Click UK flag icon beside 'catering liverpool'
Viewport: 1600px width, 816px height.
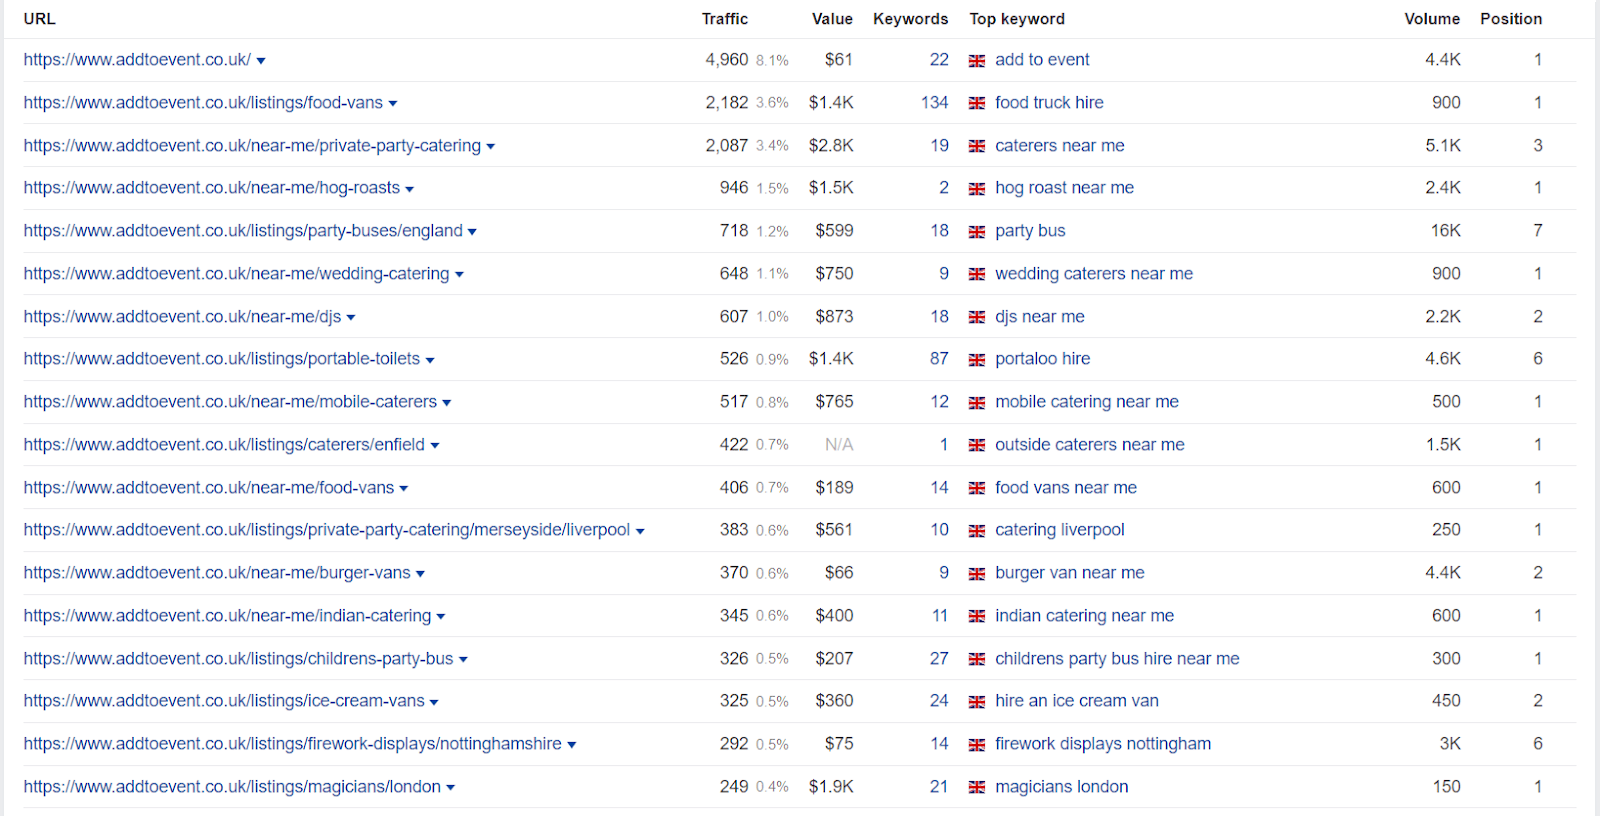pyautogui.click(x=977, y=531)
